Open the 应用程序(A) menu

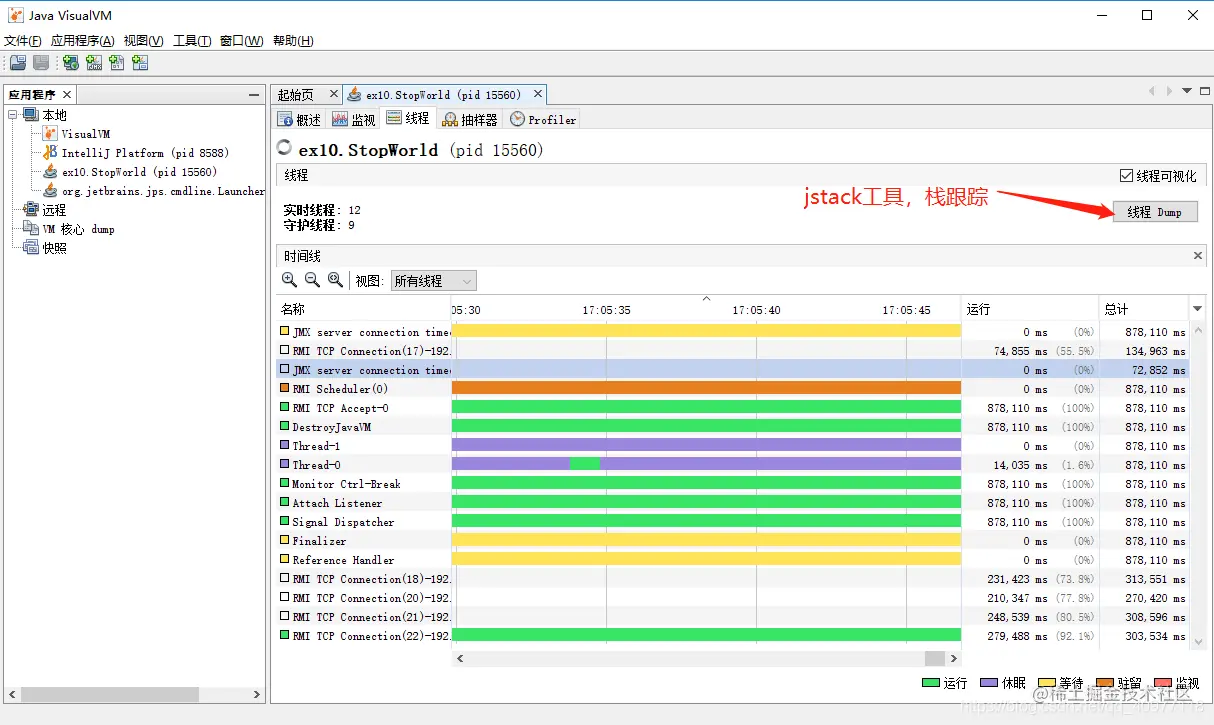click(x=83, y=41)
